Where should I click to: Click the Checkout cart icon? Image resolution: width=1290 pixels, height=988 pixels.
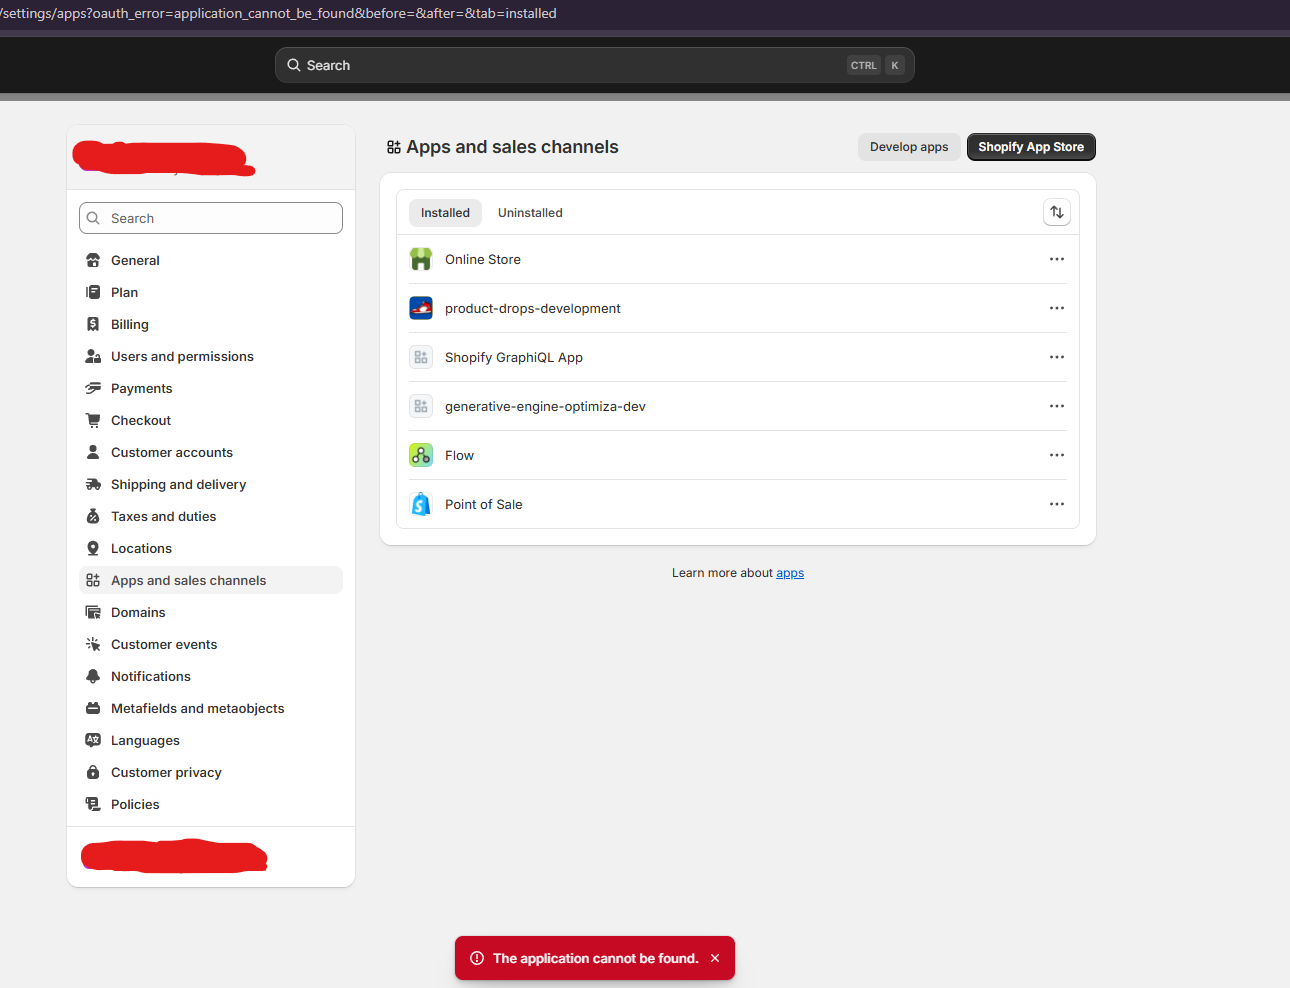click(93, 420)
